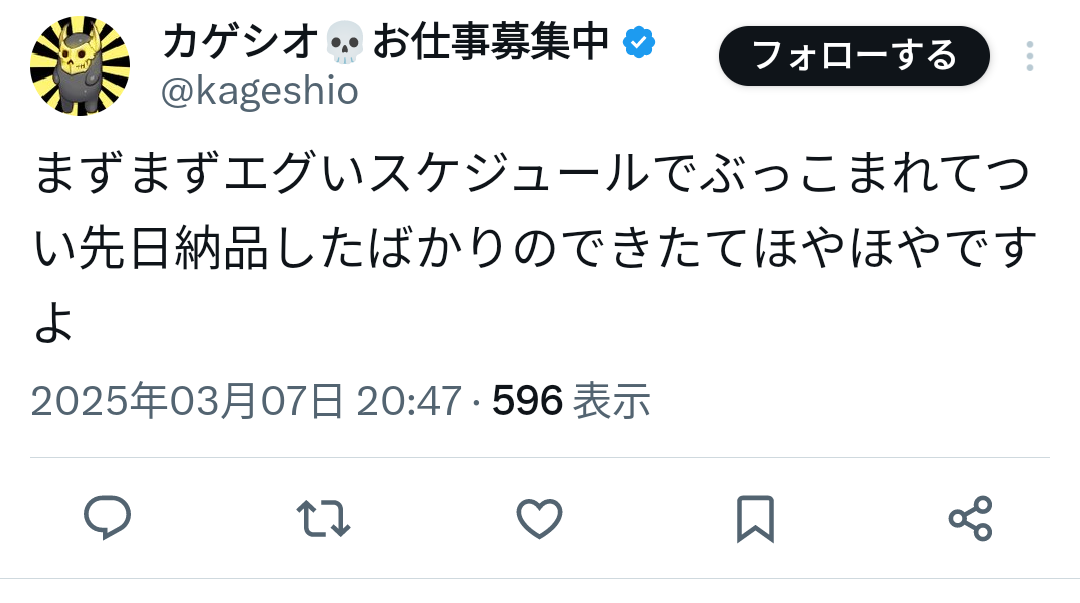The height and width of the screenshot is (603, 1080).
Task: Click the blue verified badge
Action: (640, 42)
